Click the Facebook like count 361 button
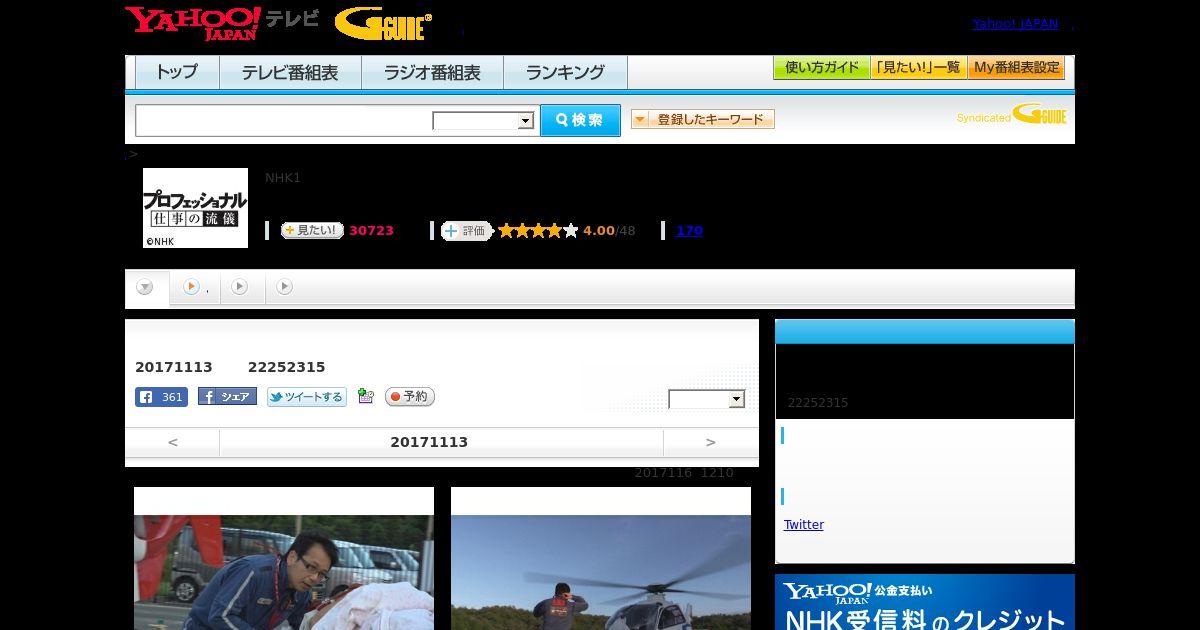This screenshot has height=630, width=1200. 161,397
